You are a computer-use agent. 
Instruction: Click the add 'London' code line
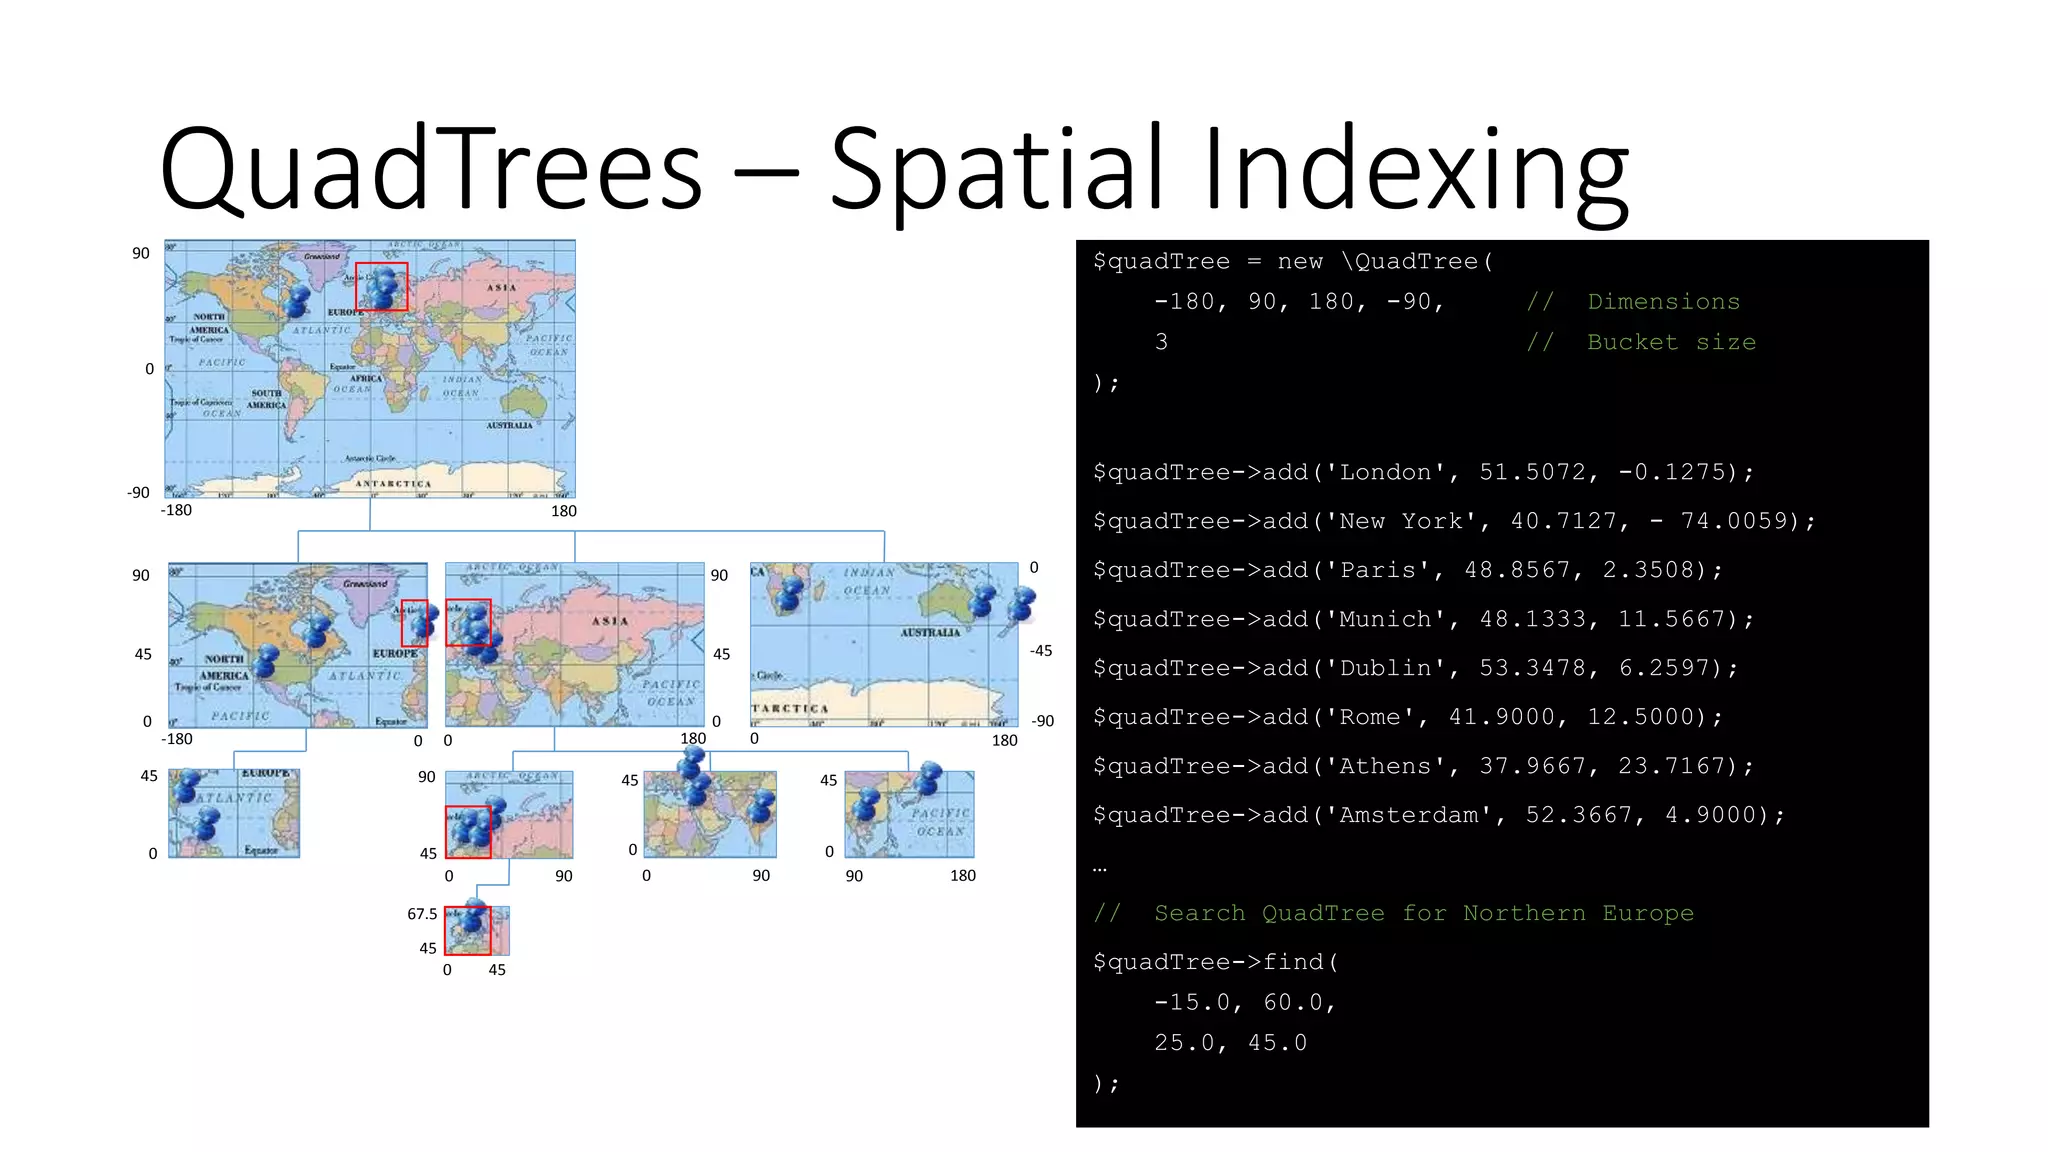coord(1423,472)
